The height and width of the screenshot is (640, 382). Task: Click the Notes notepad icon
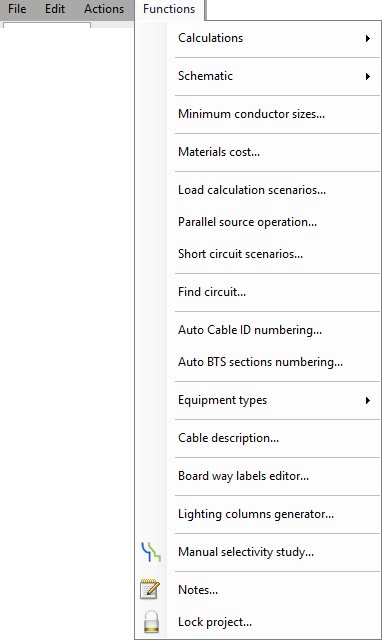(150, 589)
